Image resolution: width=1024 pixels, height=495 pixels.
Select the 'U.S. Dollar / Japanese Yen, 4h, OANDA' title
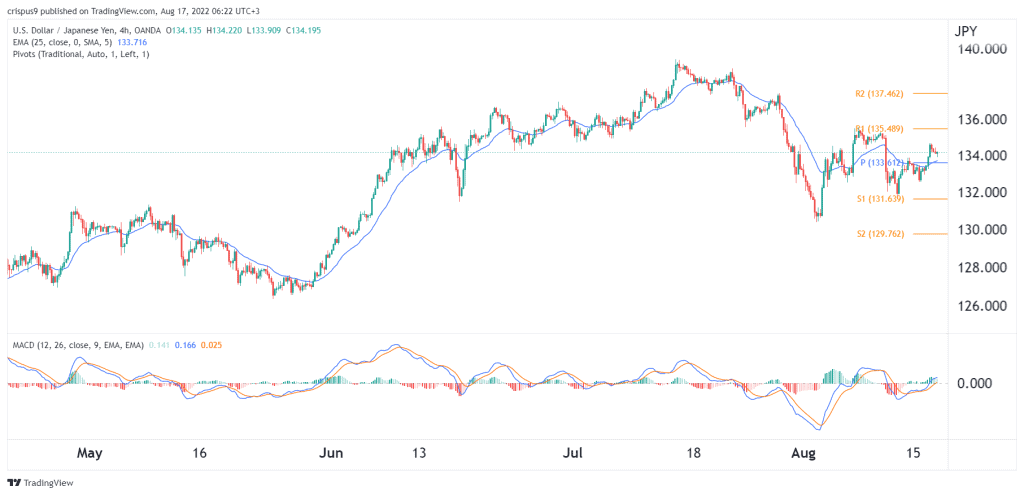(85, 31)
